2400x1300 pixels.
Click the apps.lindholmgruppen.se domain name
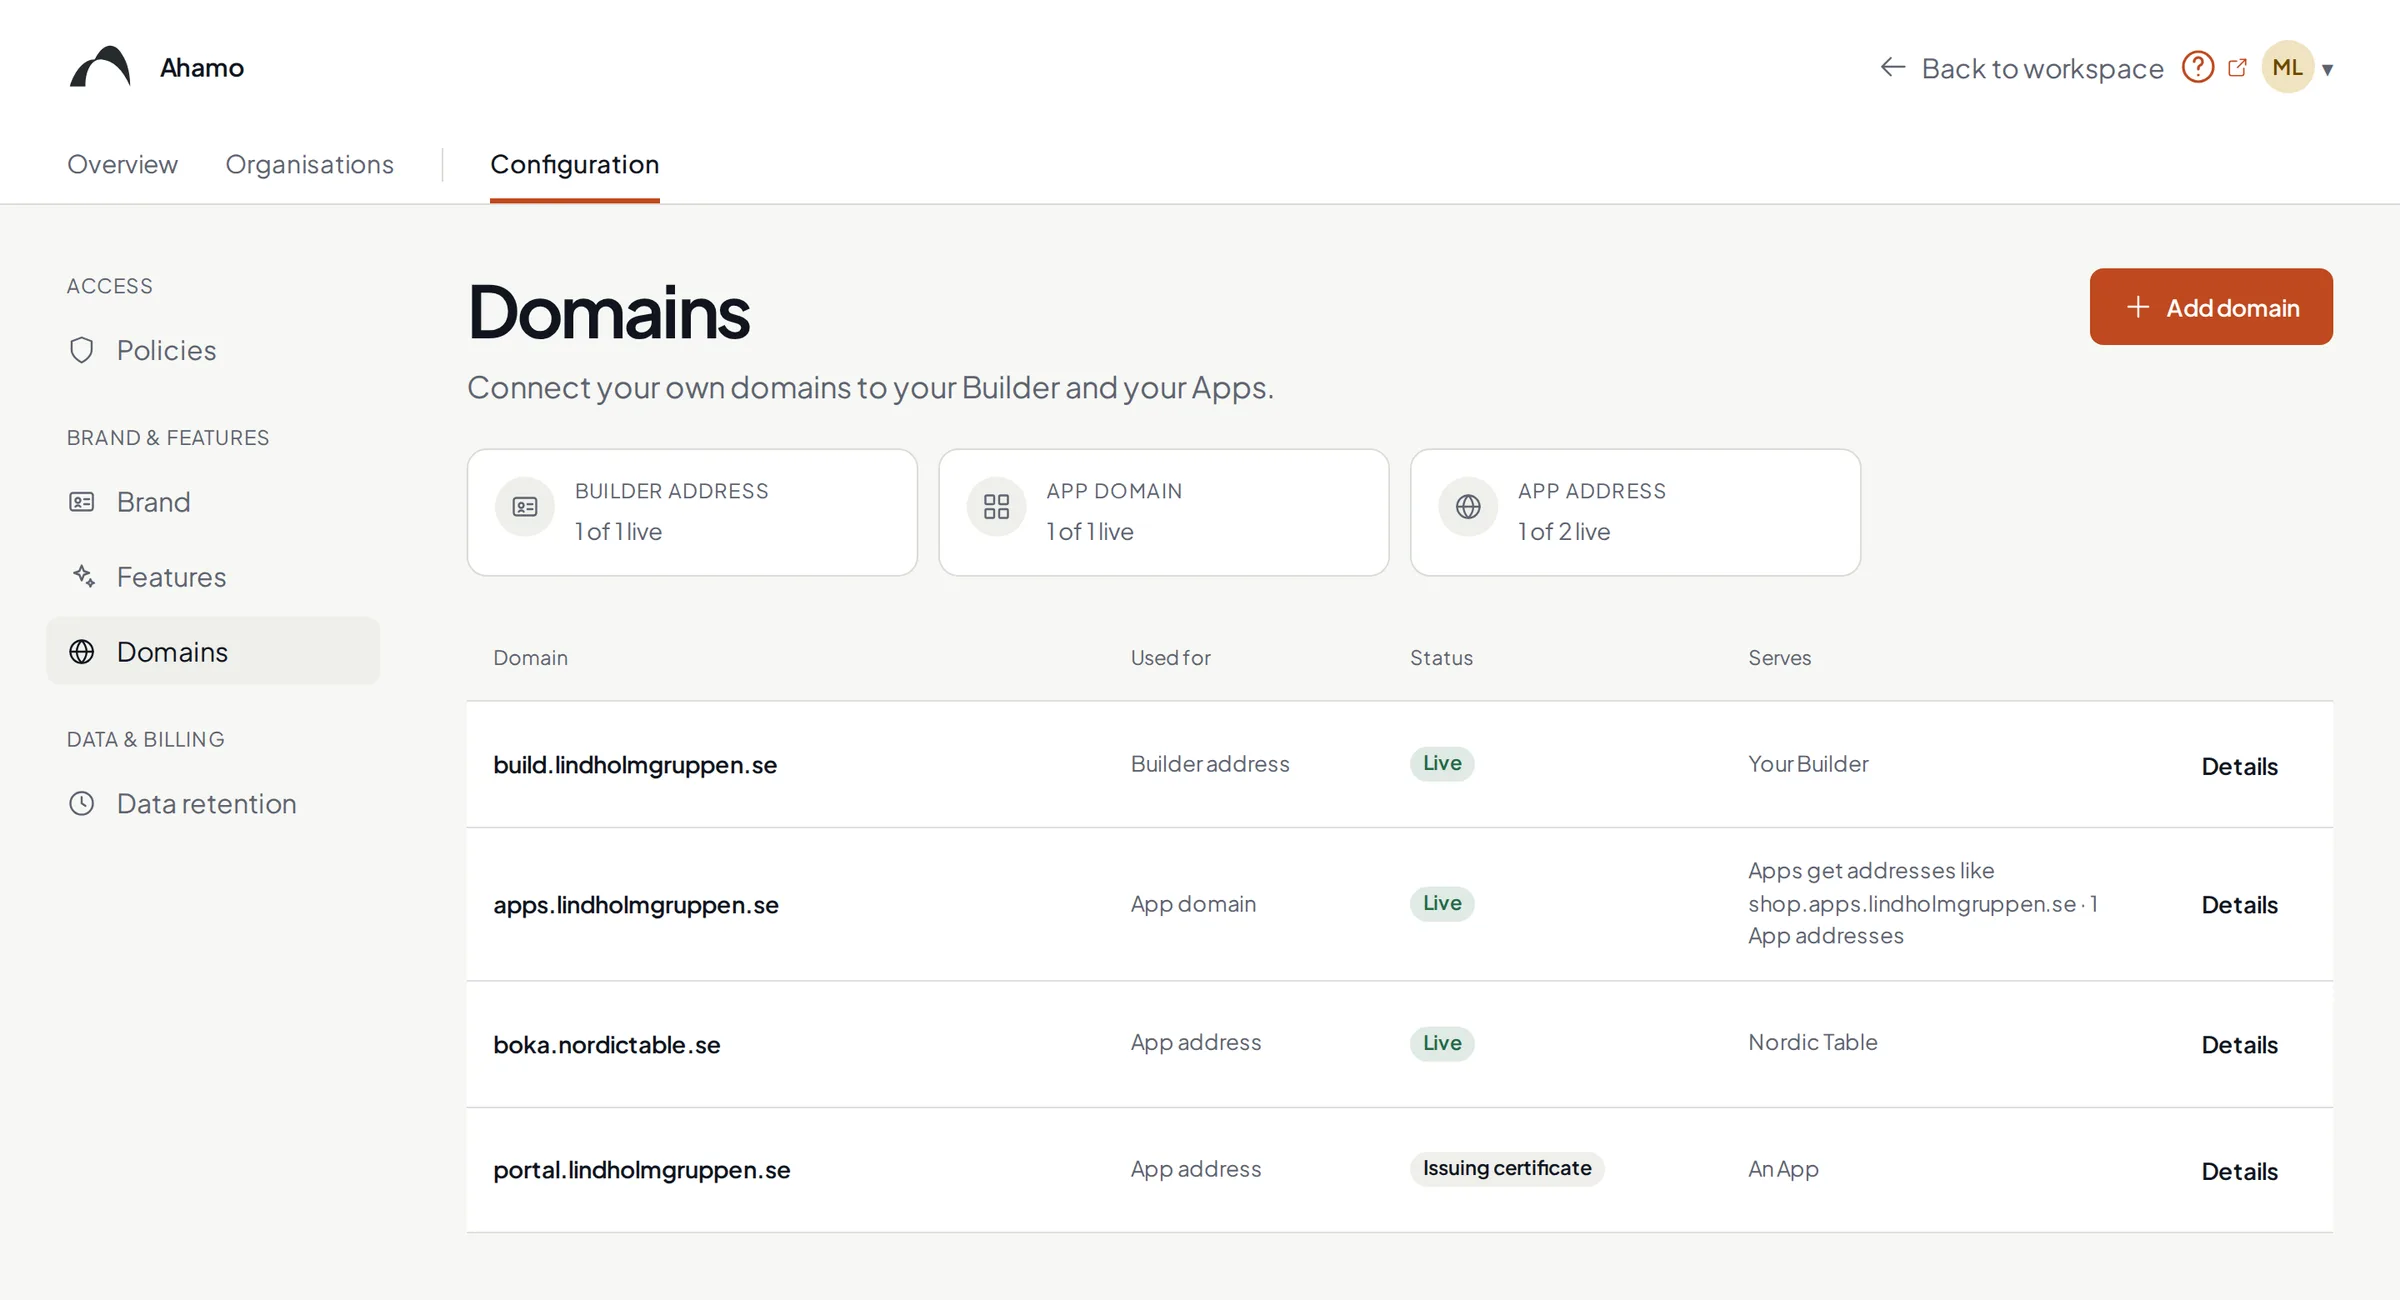[x=636, y=905]
